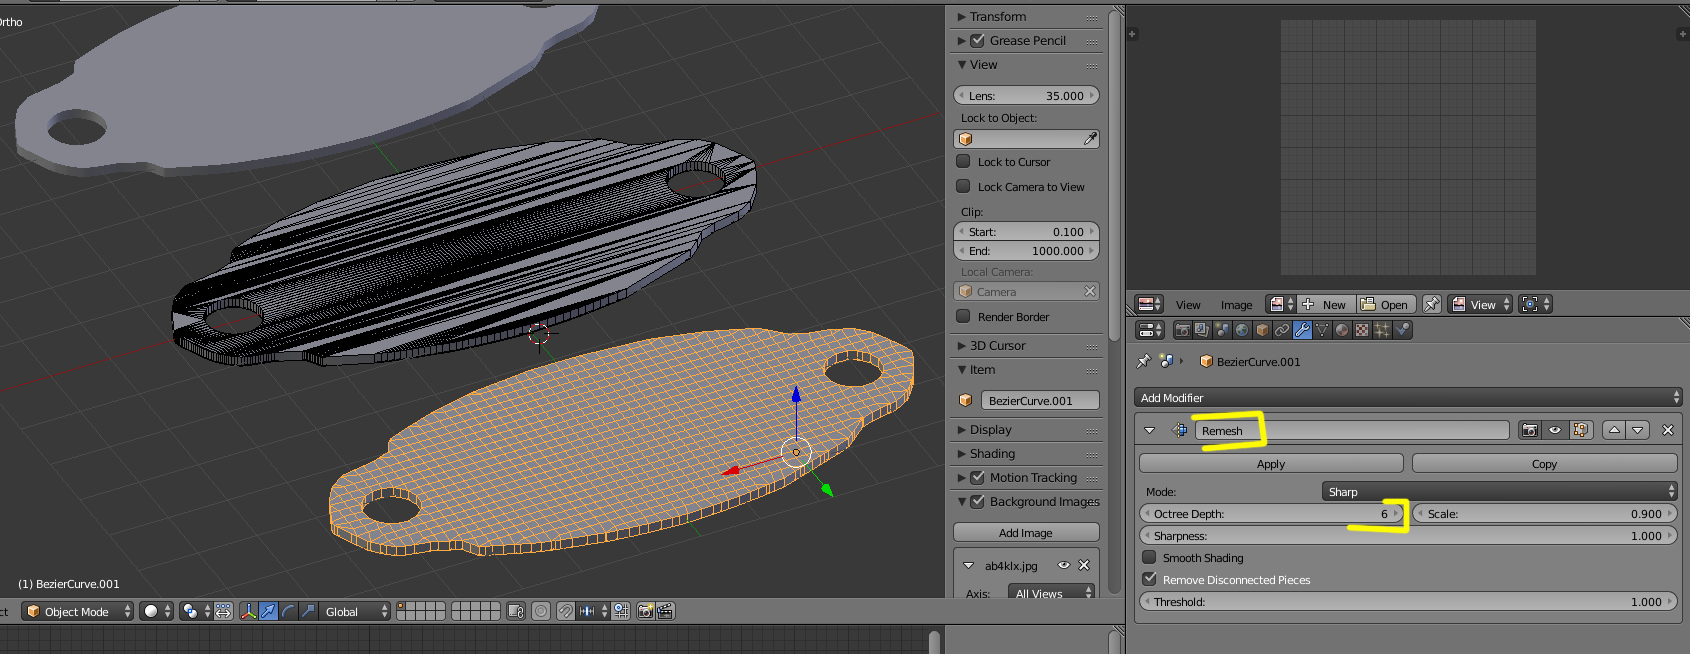Click the rotate manipulator arc icon
Image resolution: width=1690 pixels, height=654 pixels.
288,611
